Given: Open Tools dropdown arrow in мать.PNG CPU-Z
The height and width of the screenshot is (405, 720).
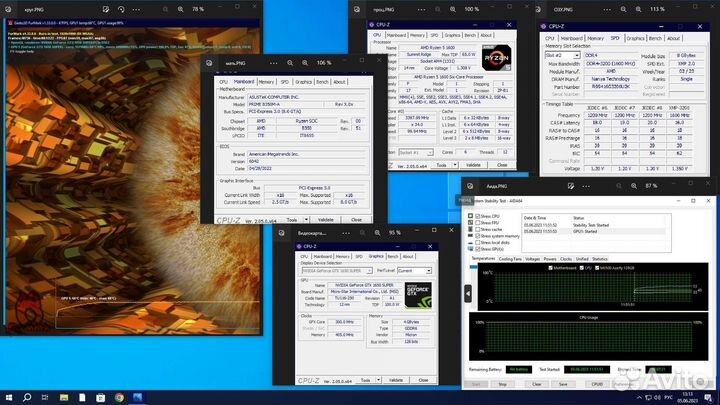Looking at the screenshot, I should point(306,220).
